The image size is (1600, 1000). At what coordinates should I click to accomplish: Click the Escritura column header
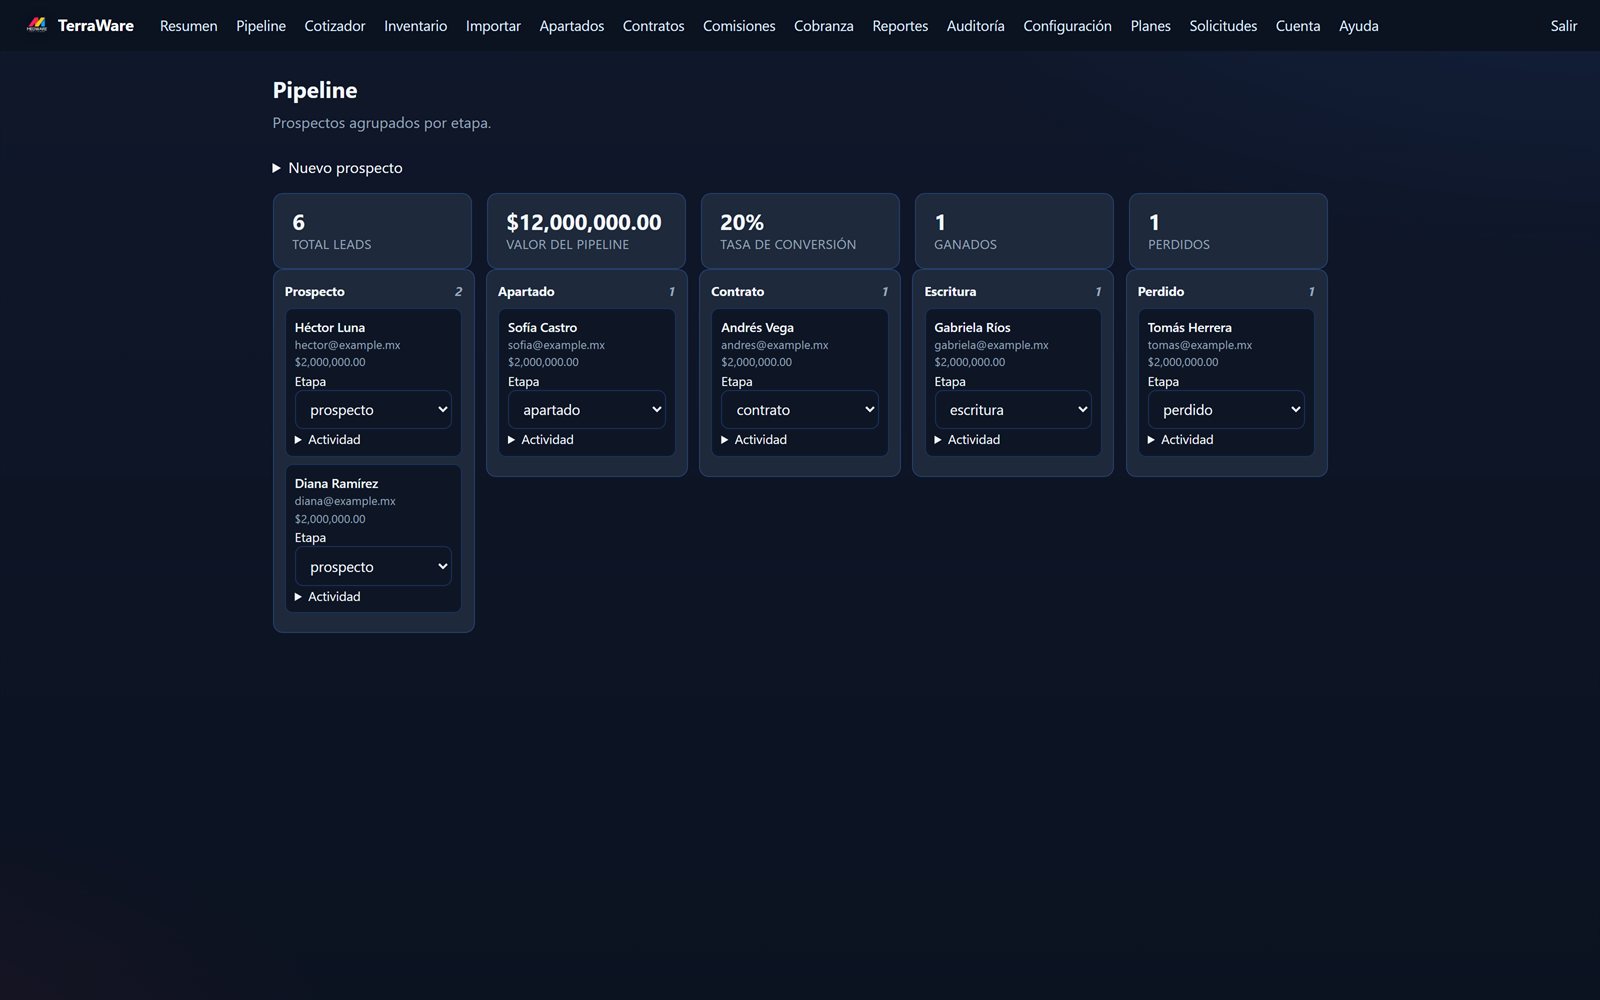[x=950, y=292]
